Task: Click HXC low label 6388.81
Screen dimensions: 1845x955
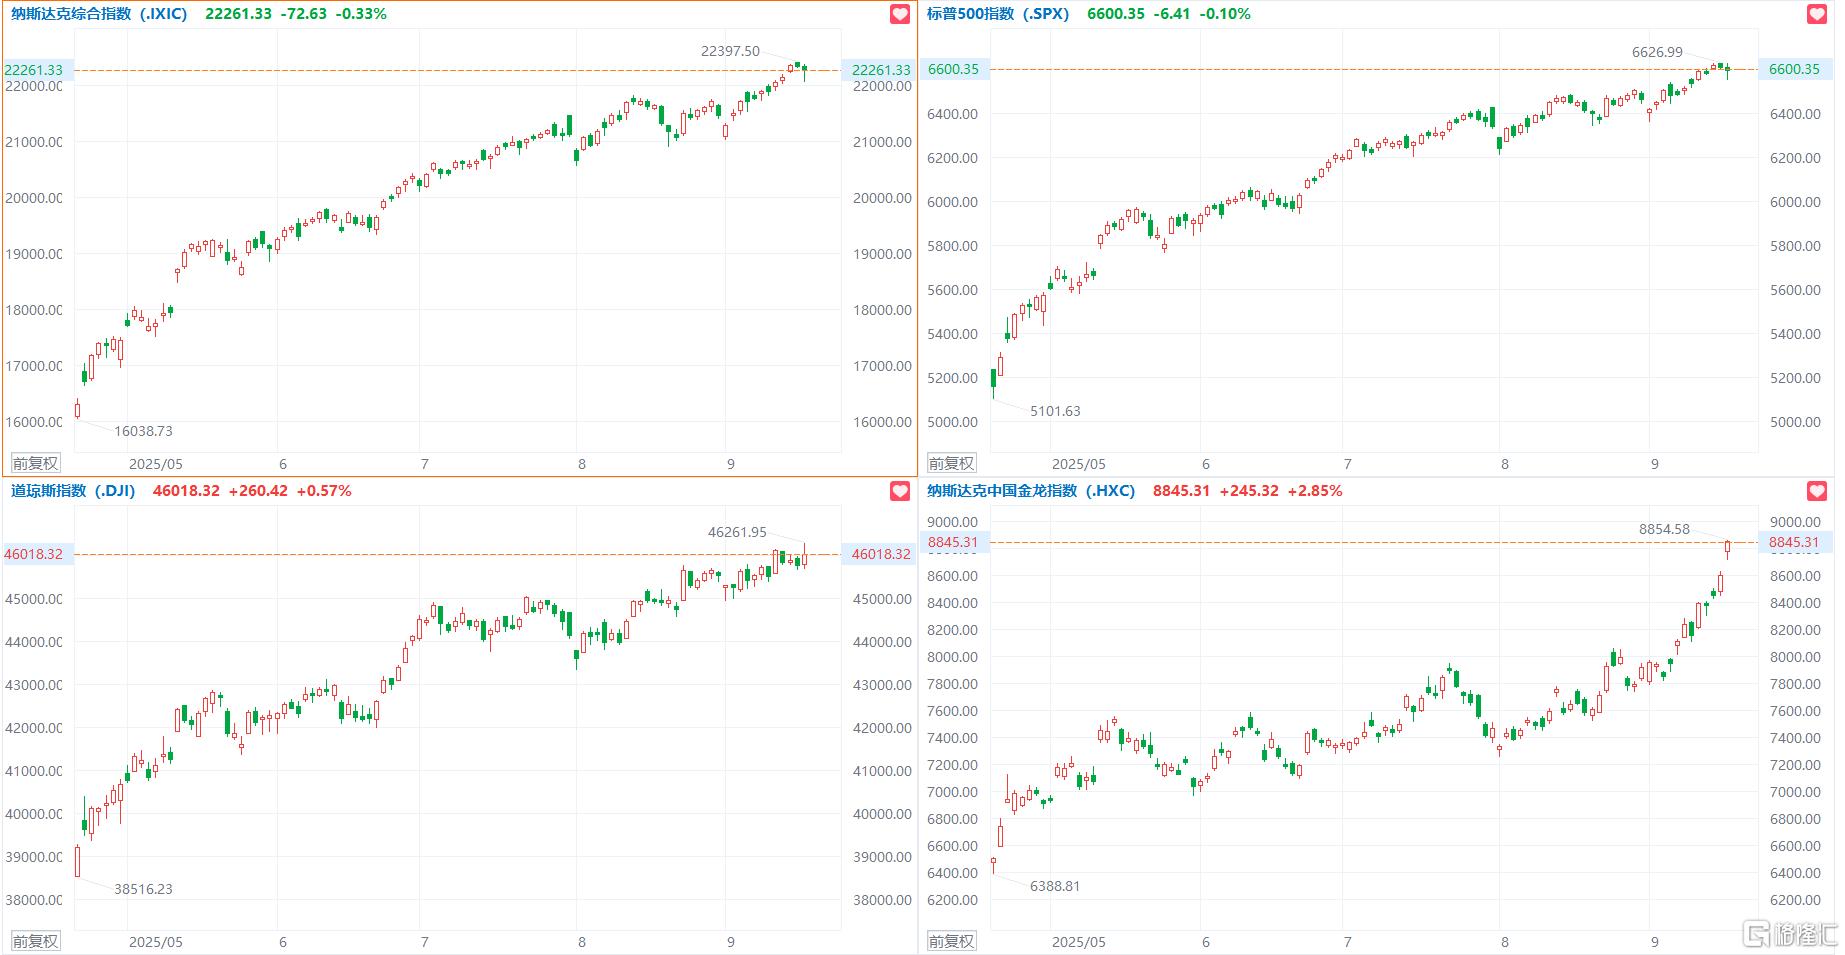Action: pos(1055,886)
